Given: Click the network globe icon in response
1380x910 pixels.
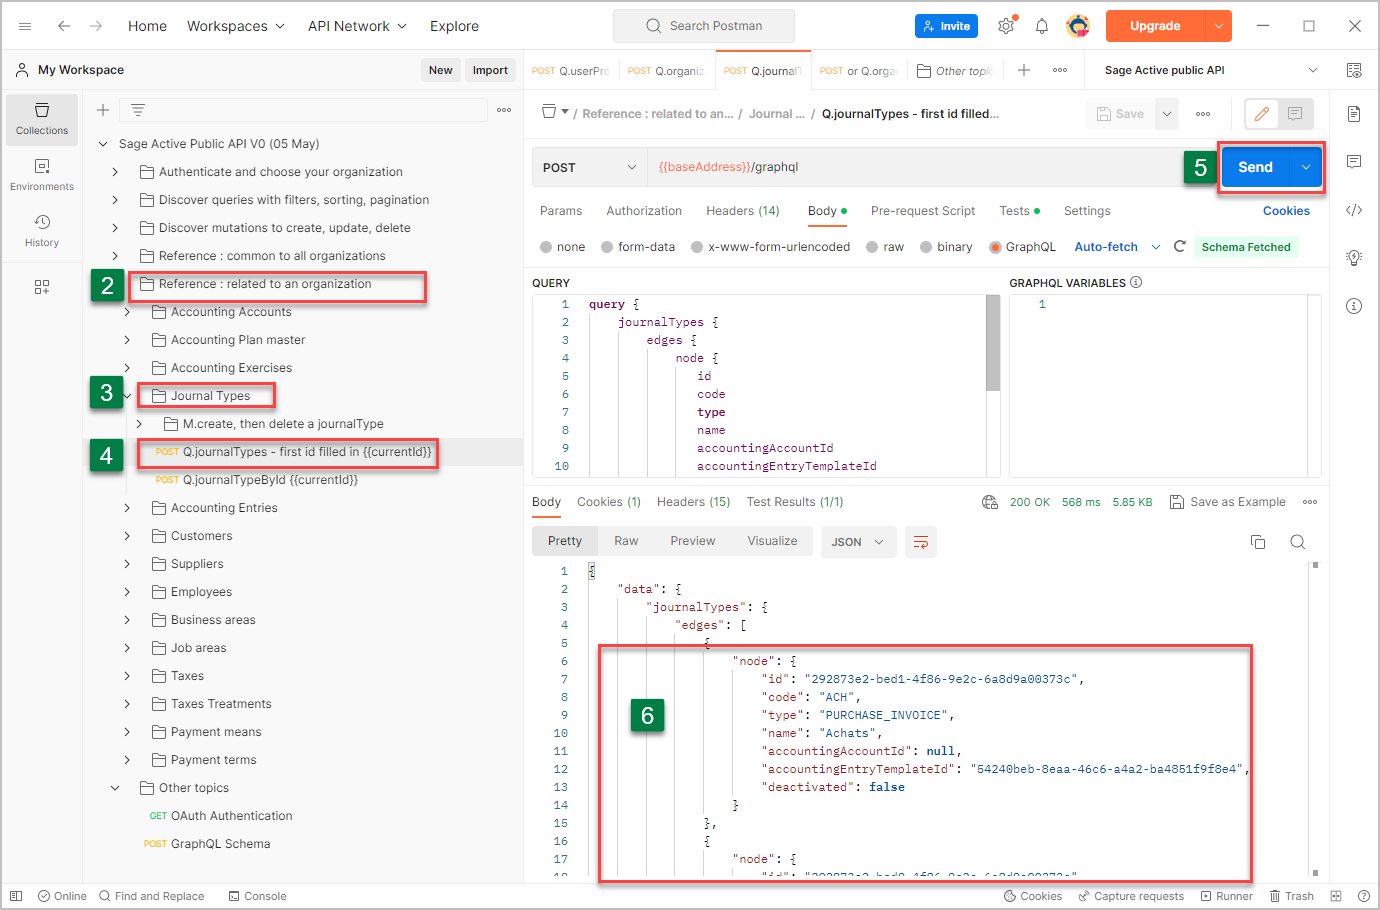Looking at the screenshot, I should (990, 502).
